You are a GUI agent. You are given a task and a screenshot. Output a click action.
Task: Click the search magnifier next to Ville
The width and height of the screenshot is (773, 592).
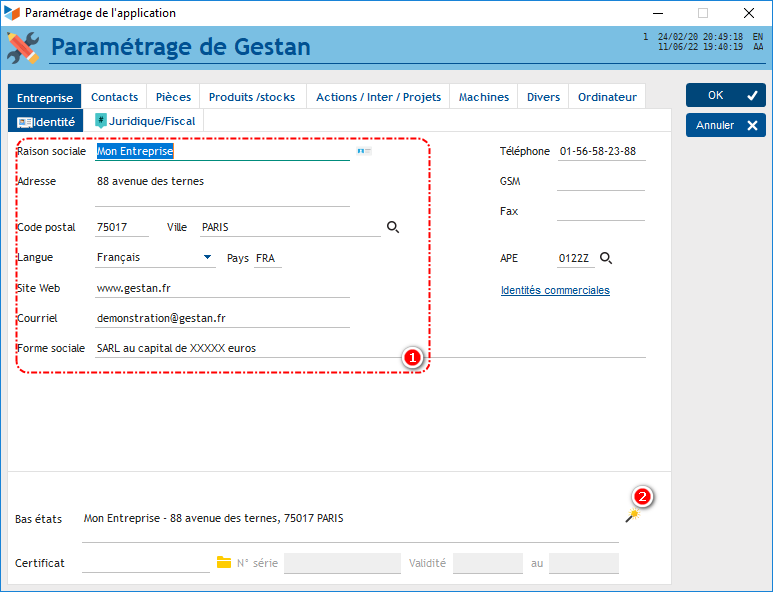click(393, 228)
